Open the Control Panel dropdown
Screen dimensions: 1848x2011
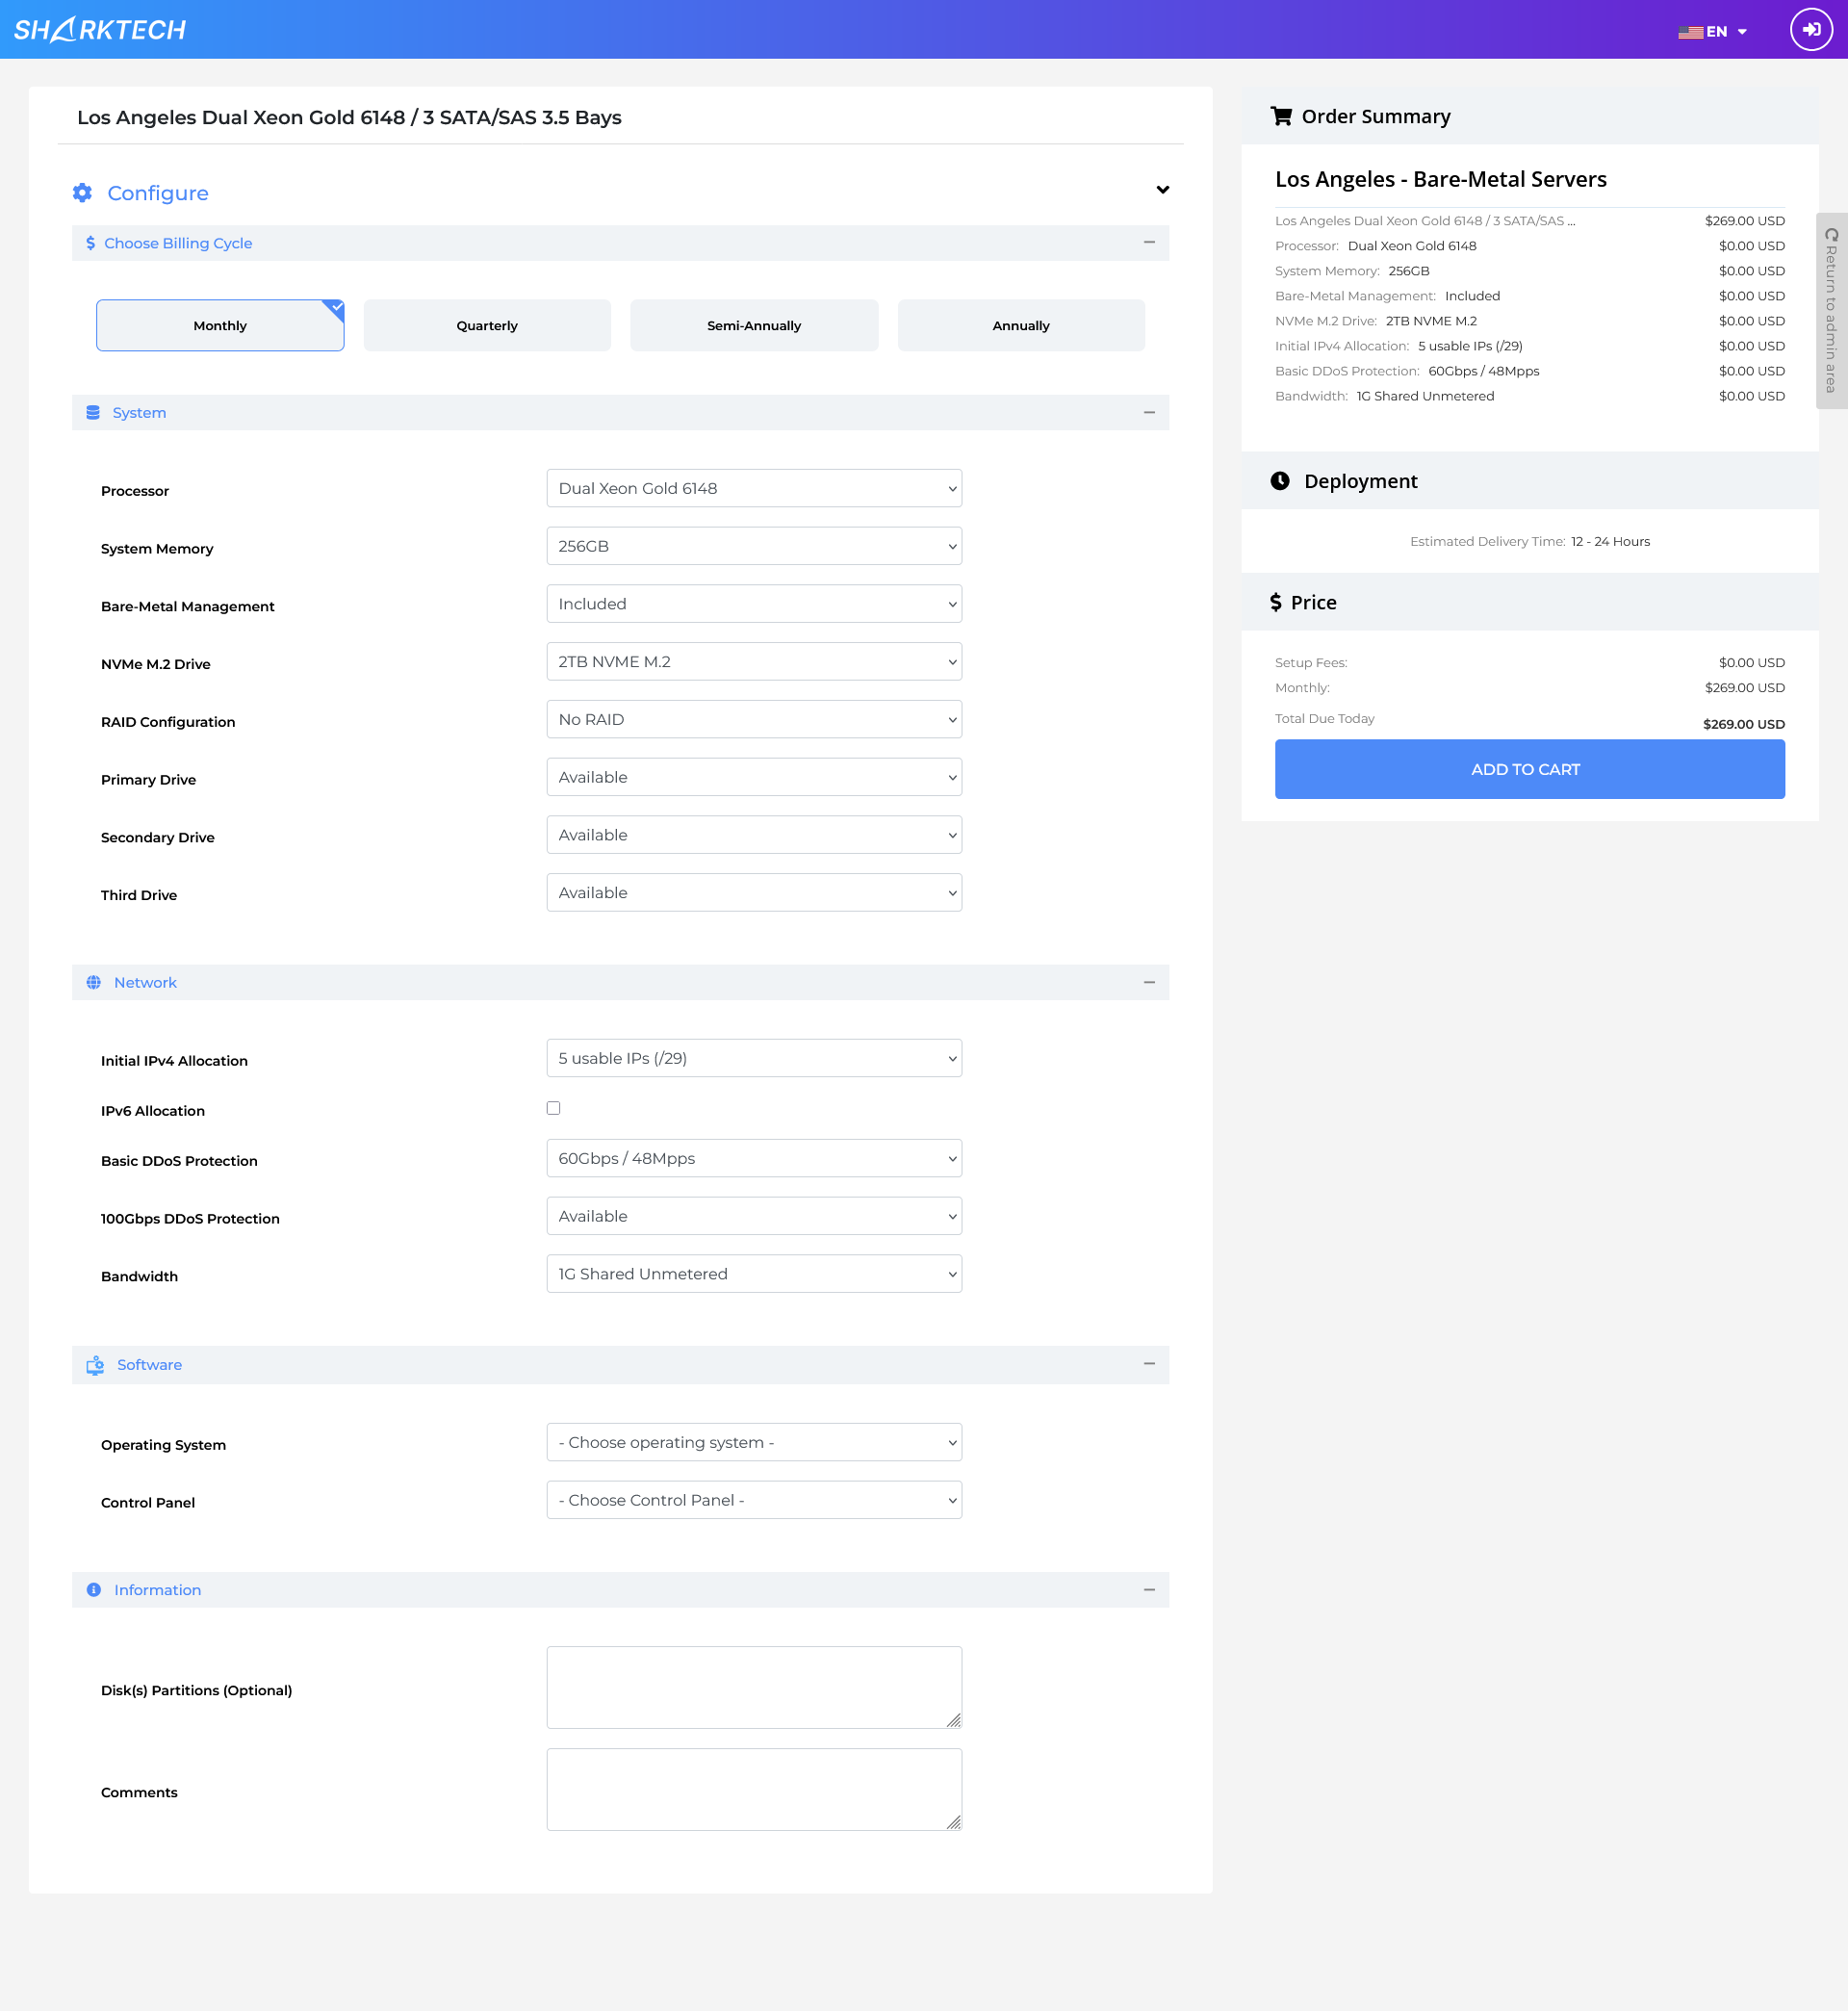tap(754, 1500)
